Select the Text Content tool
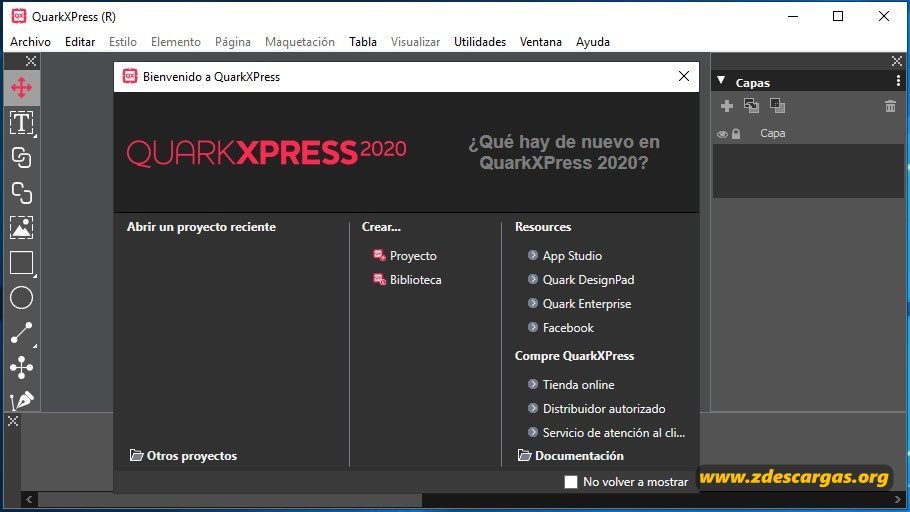Viewport: 910px width, 512px height. 21,123
